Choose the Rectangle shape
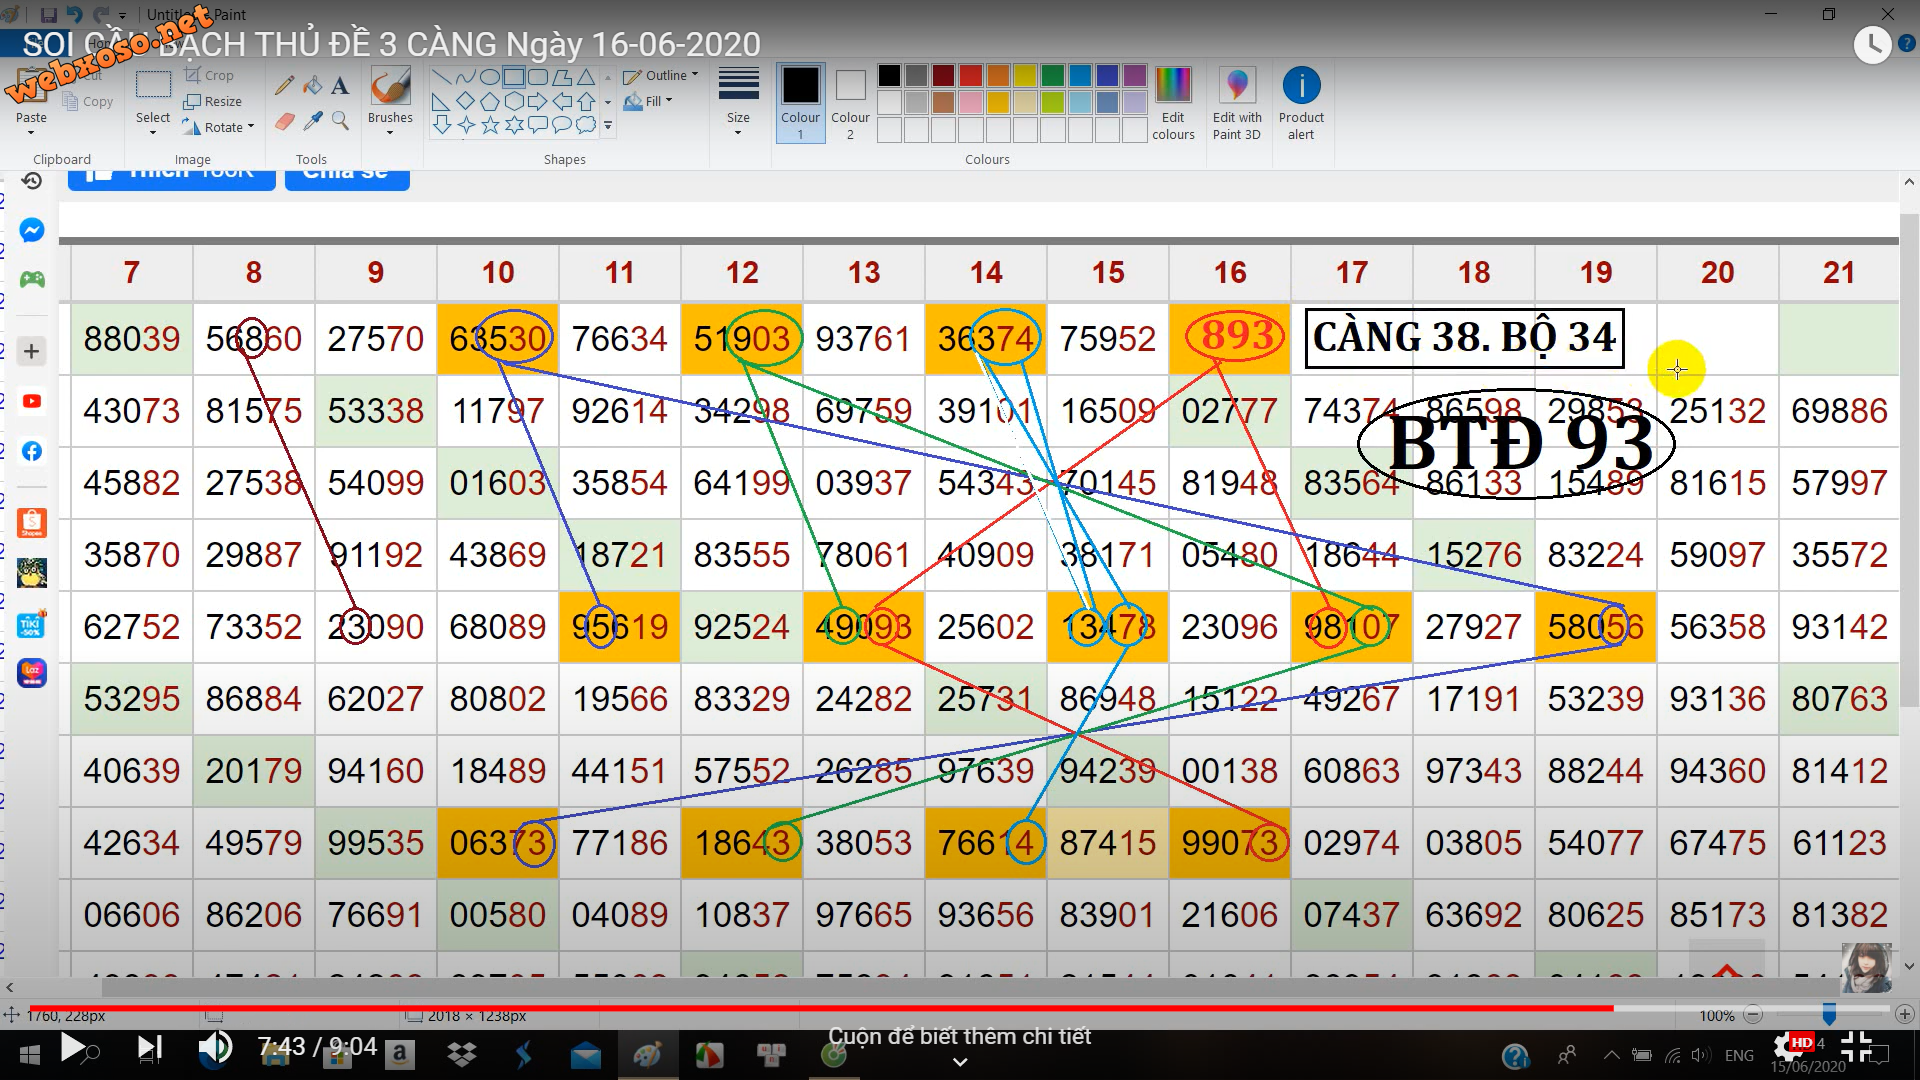This screenshot has height=1080, width=1920. pos(514,78)
